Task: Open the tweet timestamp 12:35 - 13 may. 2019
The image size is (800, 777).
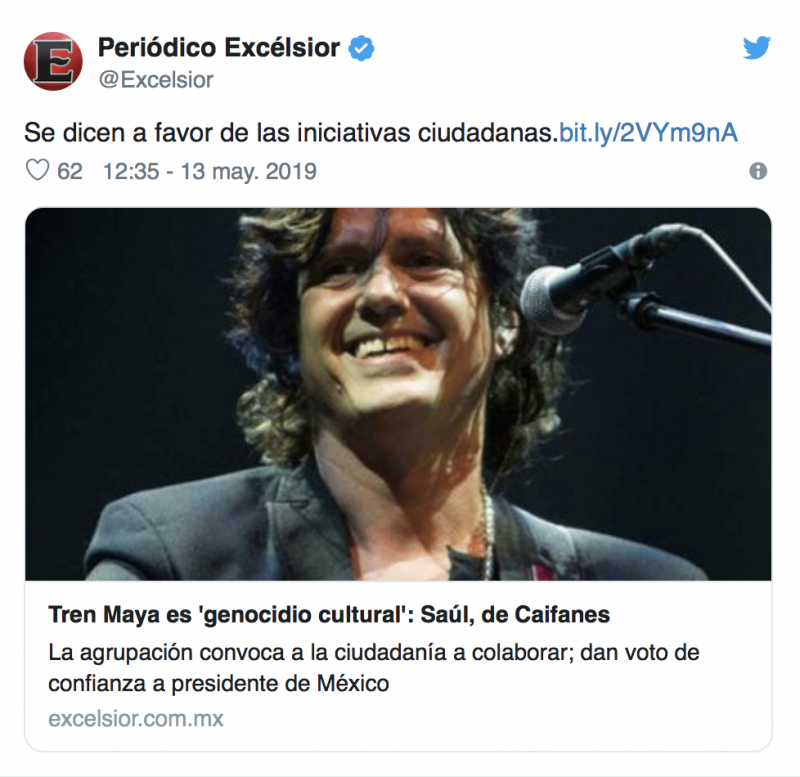Action: [210, 171]
